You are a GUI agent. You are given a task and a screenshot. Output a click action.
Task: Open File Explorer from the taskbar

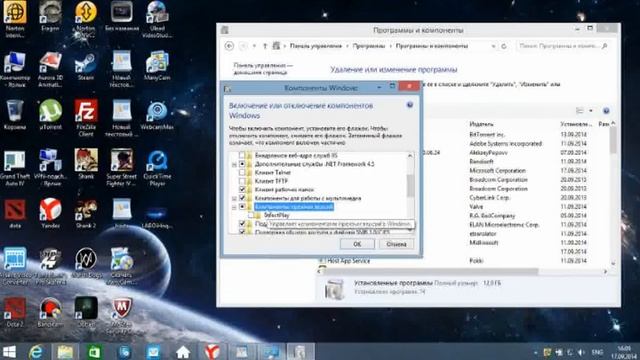[x=65, y=352]
